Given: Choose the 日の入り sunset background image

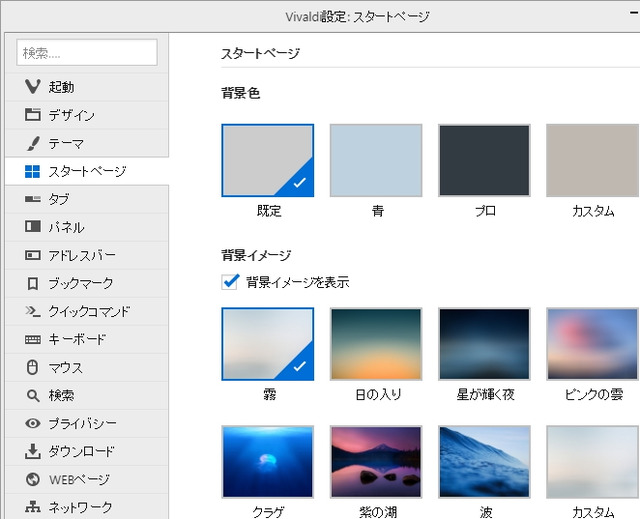Looking at the screenshot, I should click(376, 344).
